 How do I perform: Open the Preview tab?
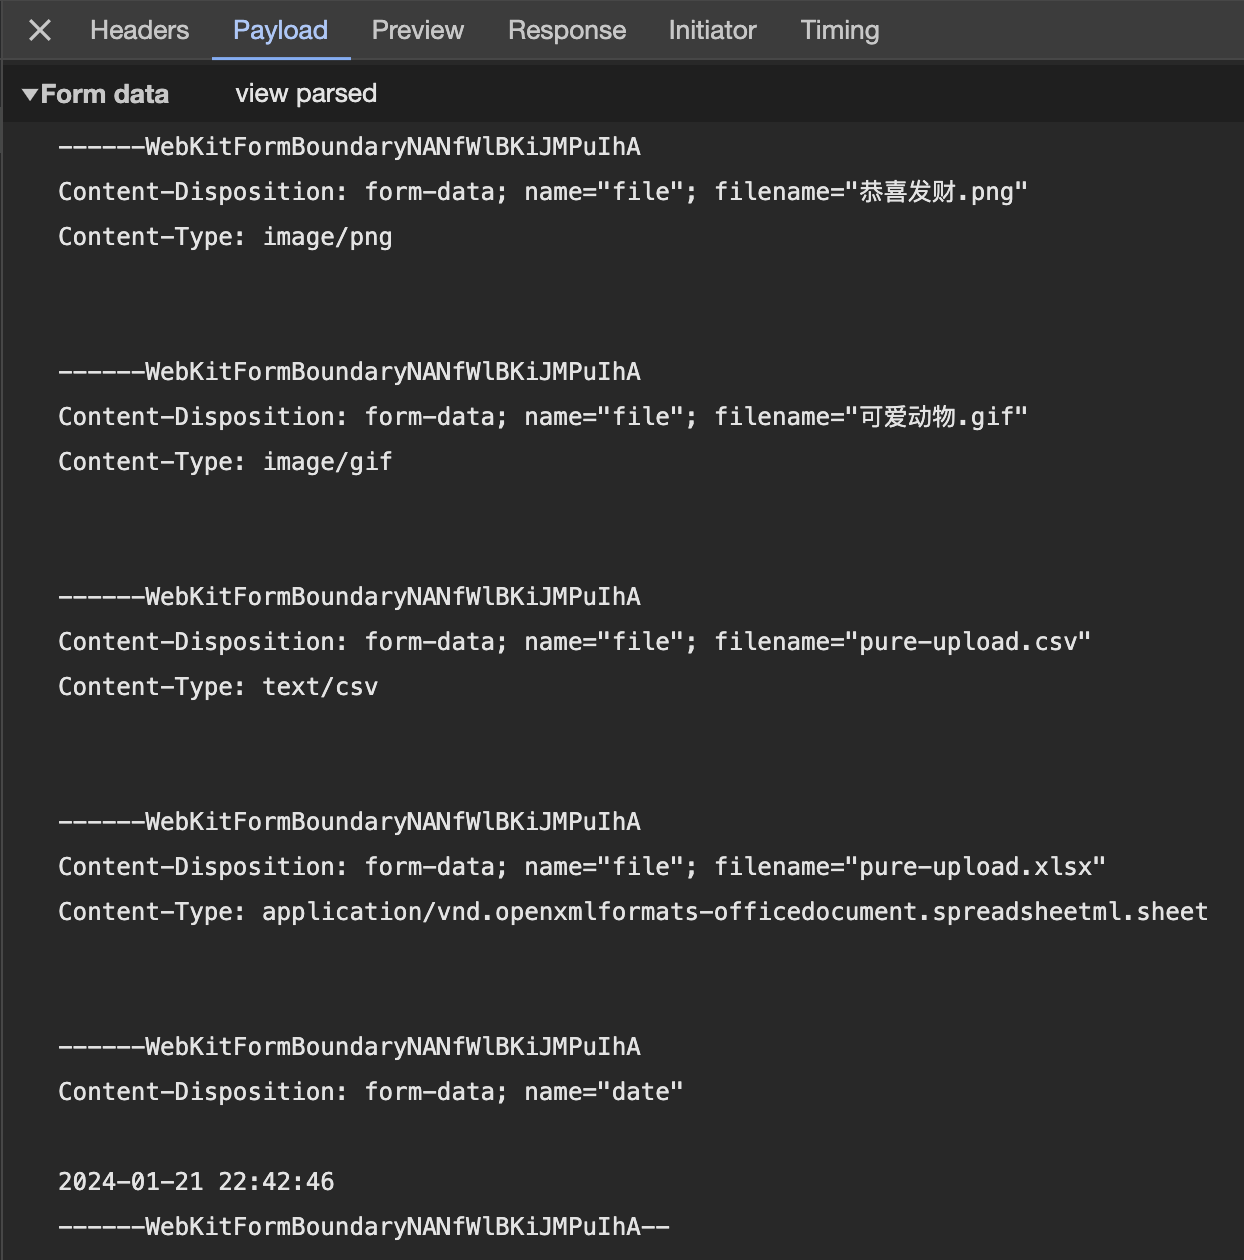coord(417,31)
